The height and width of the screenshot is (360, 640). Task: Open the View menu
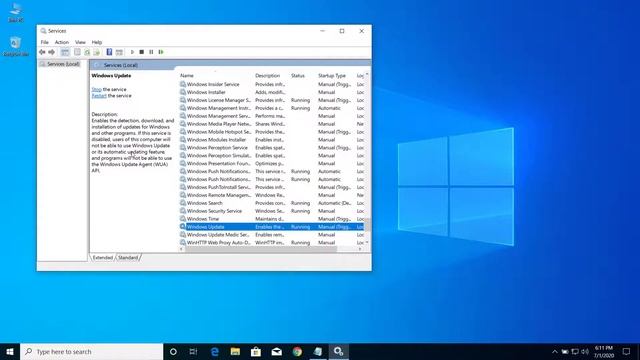[80, 42]
